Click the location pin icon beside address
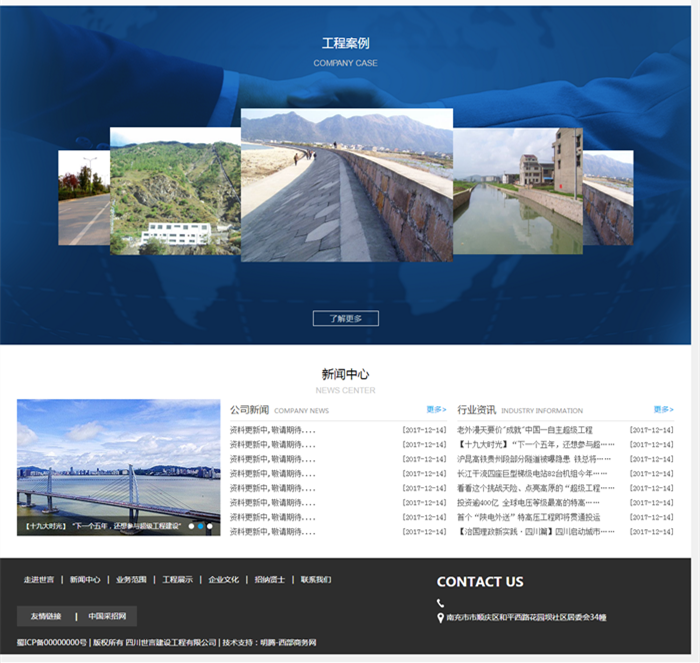 (441, 618)
